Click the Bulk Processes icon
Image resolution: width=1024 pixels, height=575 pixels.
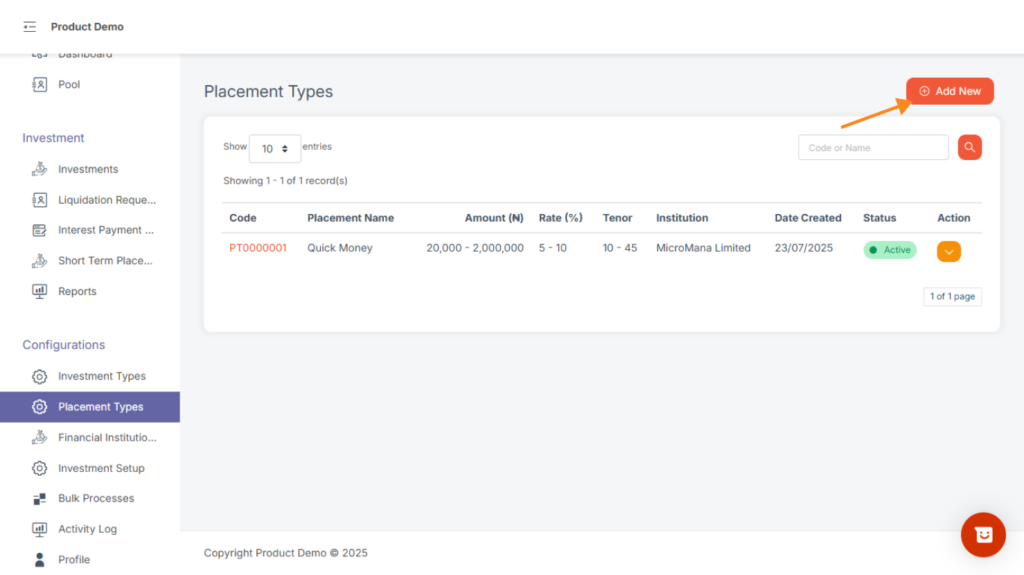click(40, 499)
